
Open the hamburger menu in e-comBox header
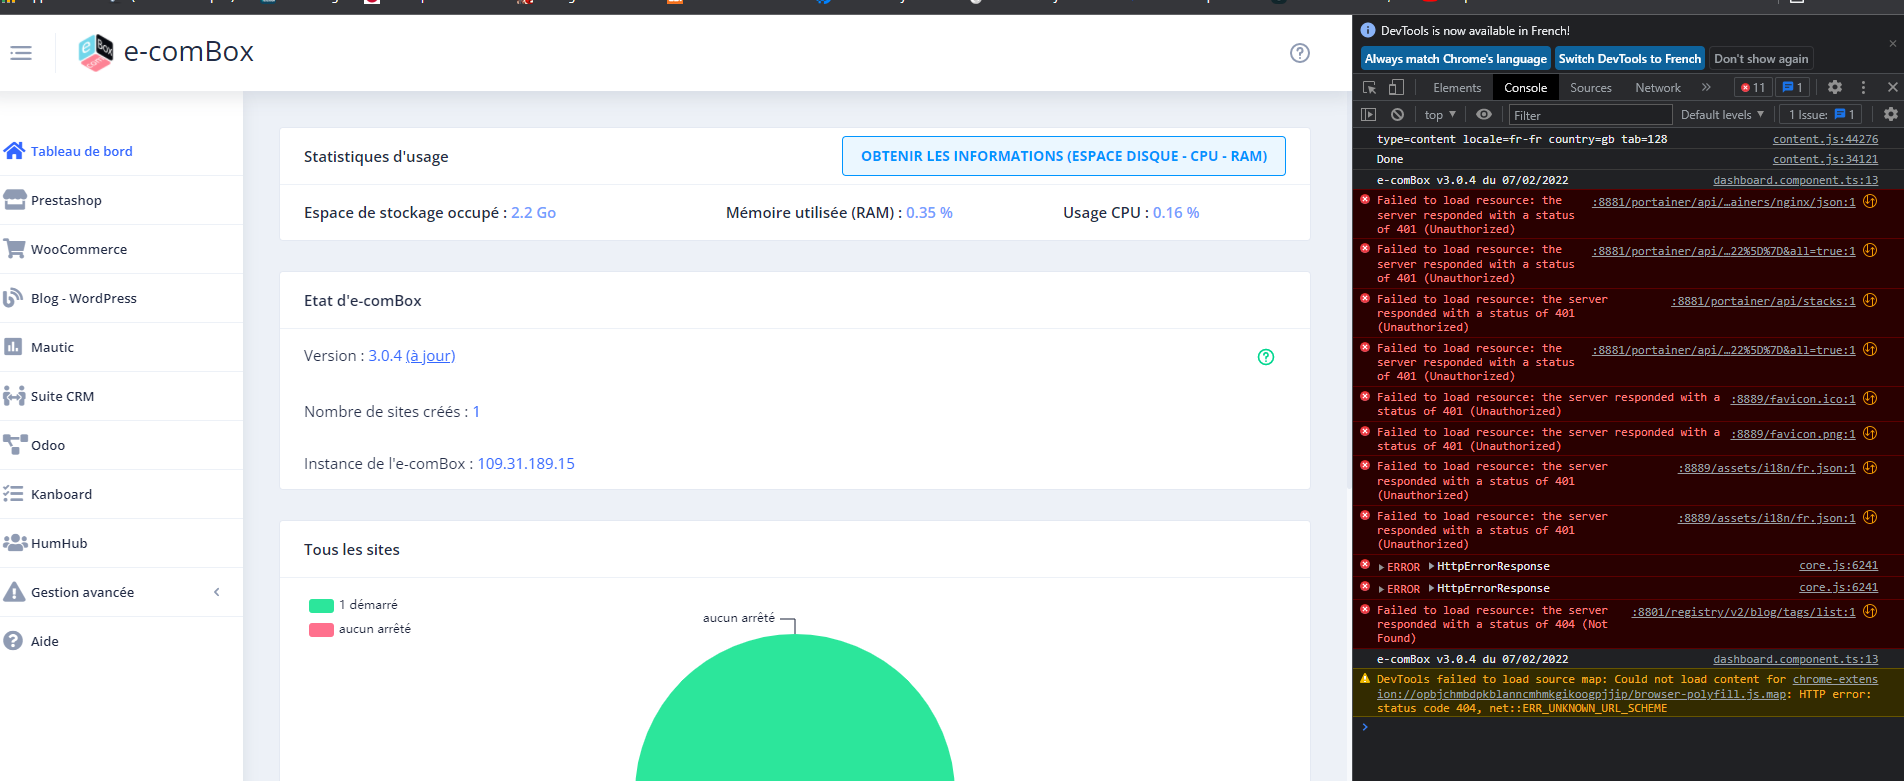pos(21,53)
